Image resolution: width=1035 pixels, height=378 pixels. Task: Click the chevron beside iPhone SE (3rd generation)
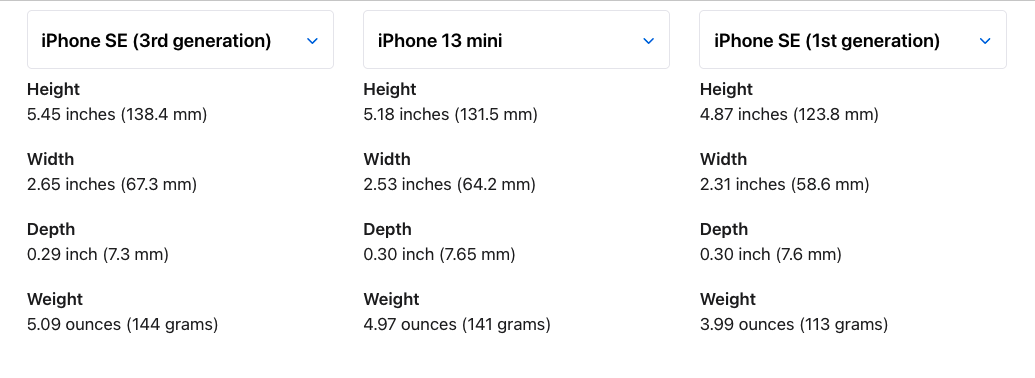point(312,41)
